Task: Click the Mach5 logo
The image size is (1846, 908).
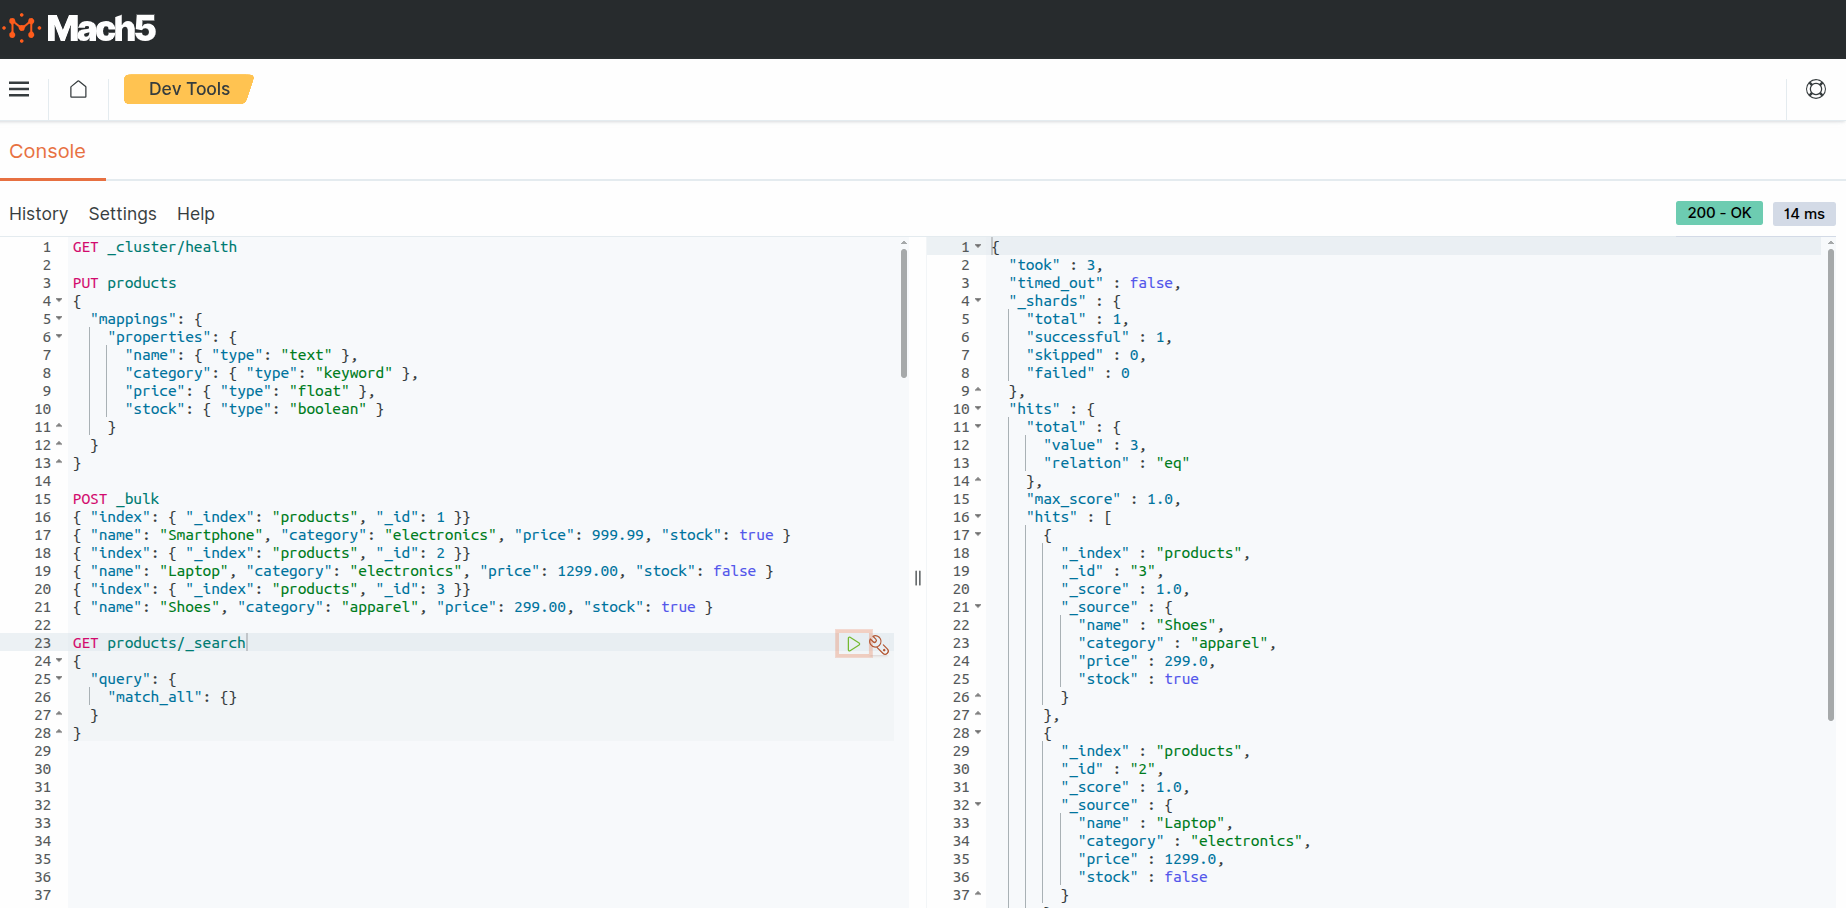Action: pos(80,28)
